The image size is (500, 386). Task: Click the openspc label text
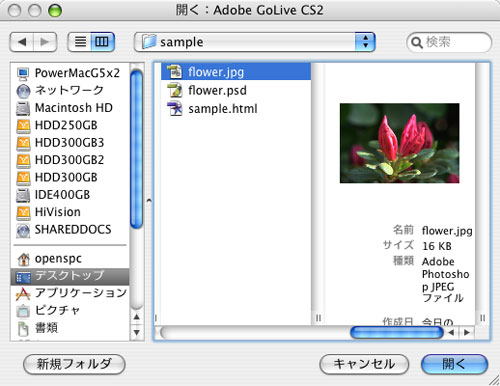[x=58, y=259]
